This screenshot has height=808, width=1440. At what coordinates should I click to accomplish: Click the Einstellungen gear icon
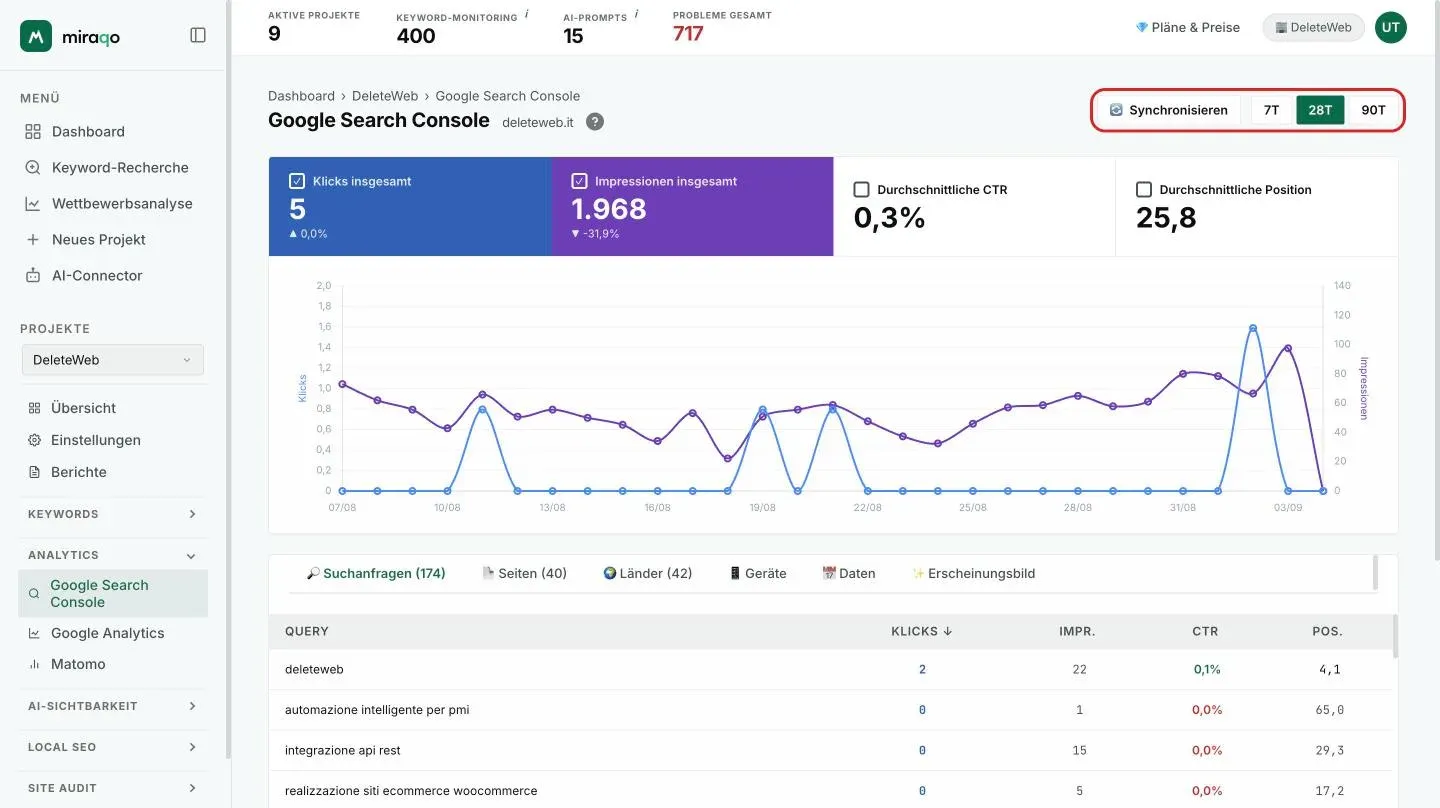34,440
